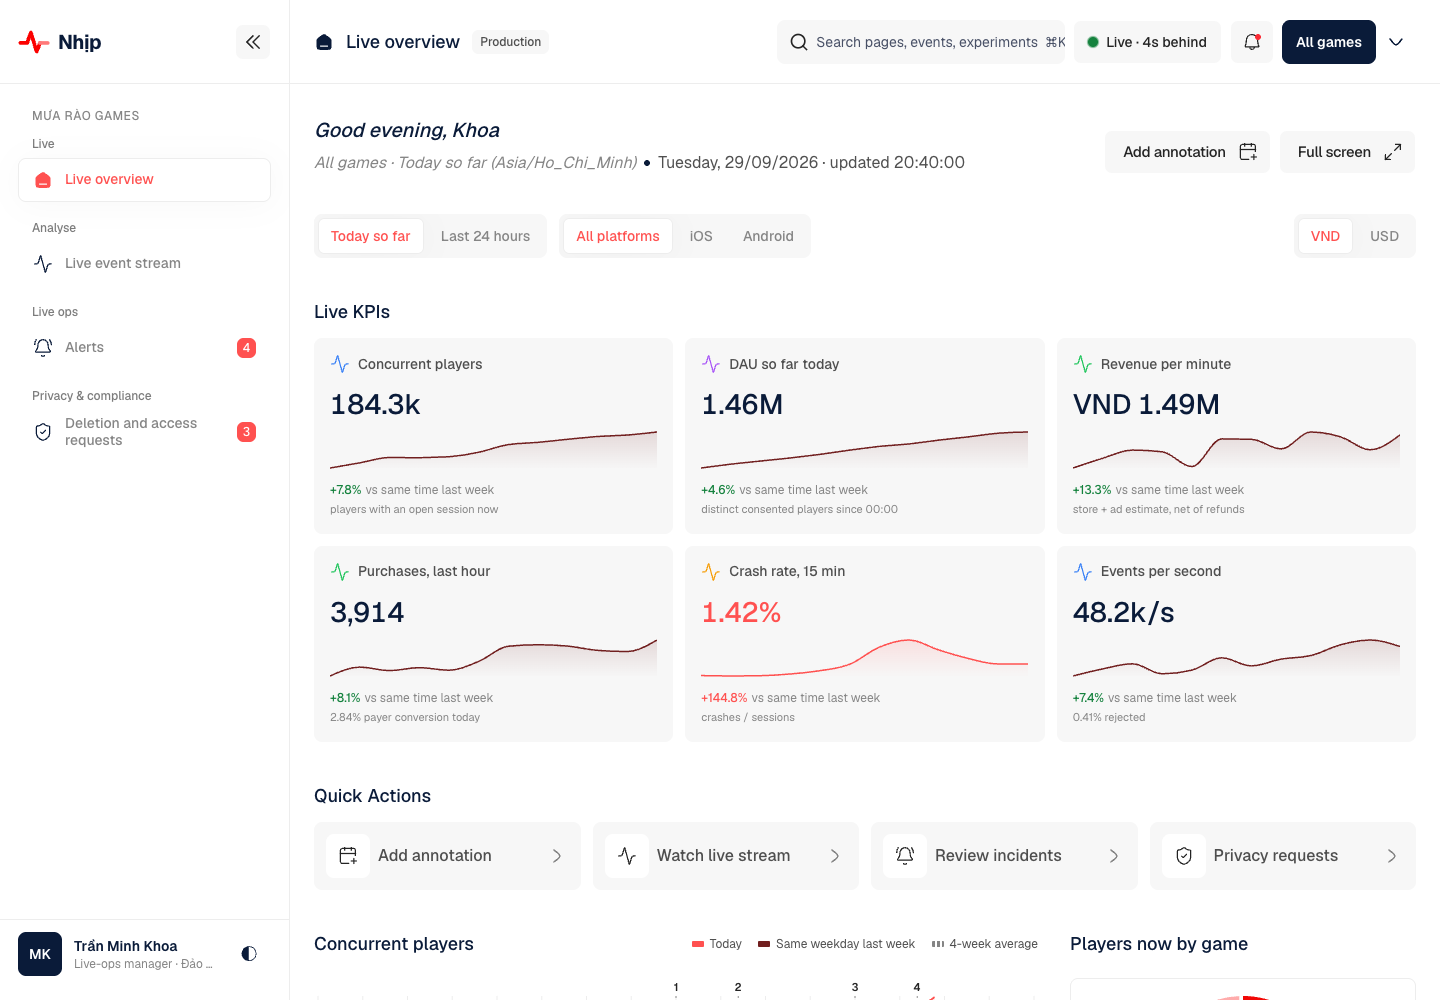Go to Live event stream
The image size is (1440, 1000).
tap(144, 263)
